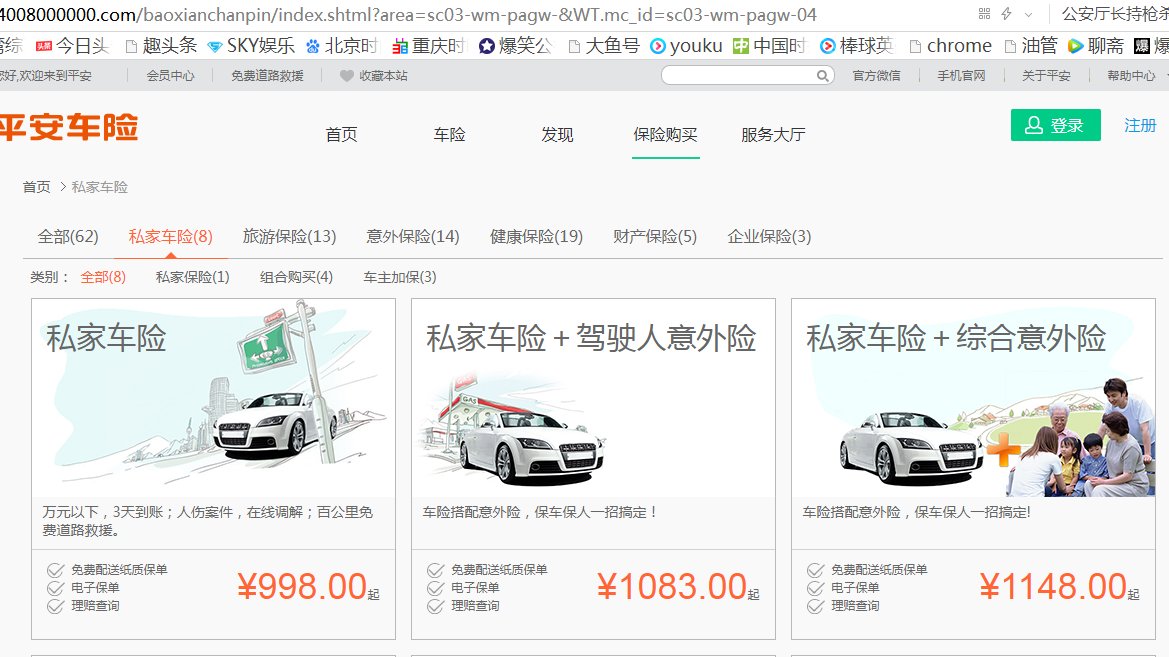
Task: Click the 注册 link
Action: coord(1140,126)
